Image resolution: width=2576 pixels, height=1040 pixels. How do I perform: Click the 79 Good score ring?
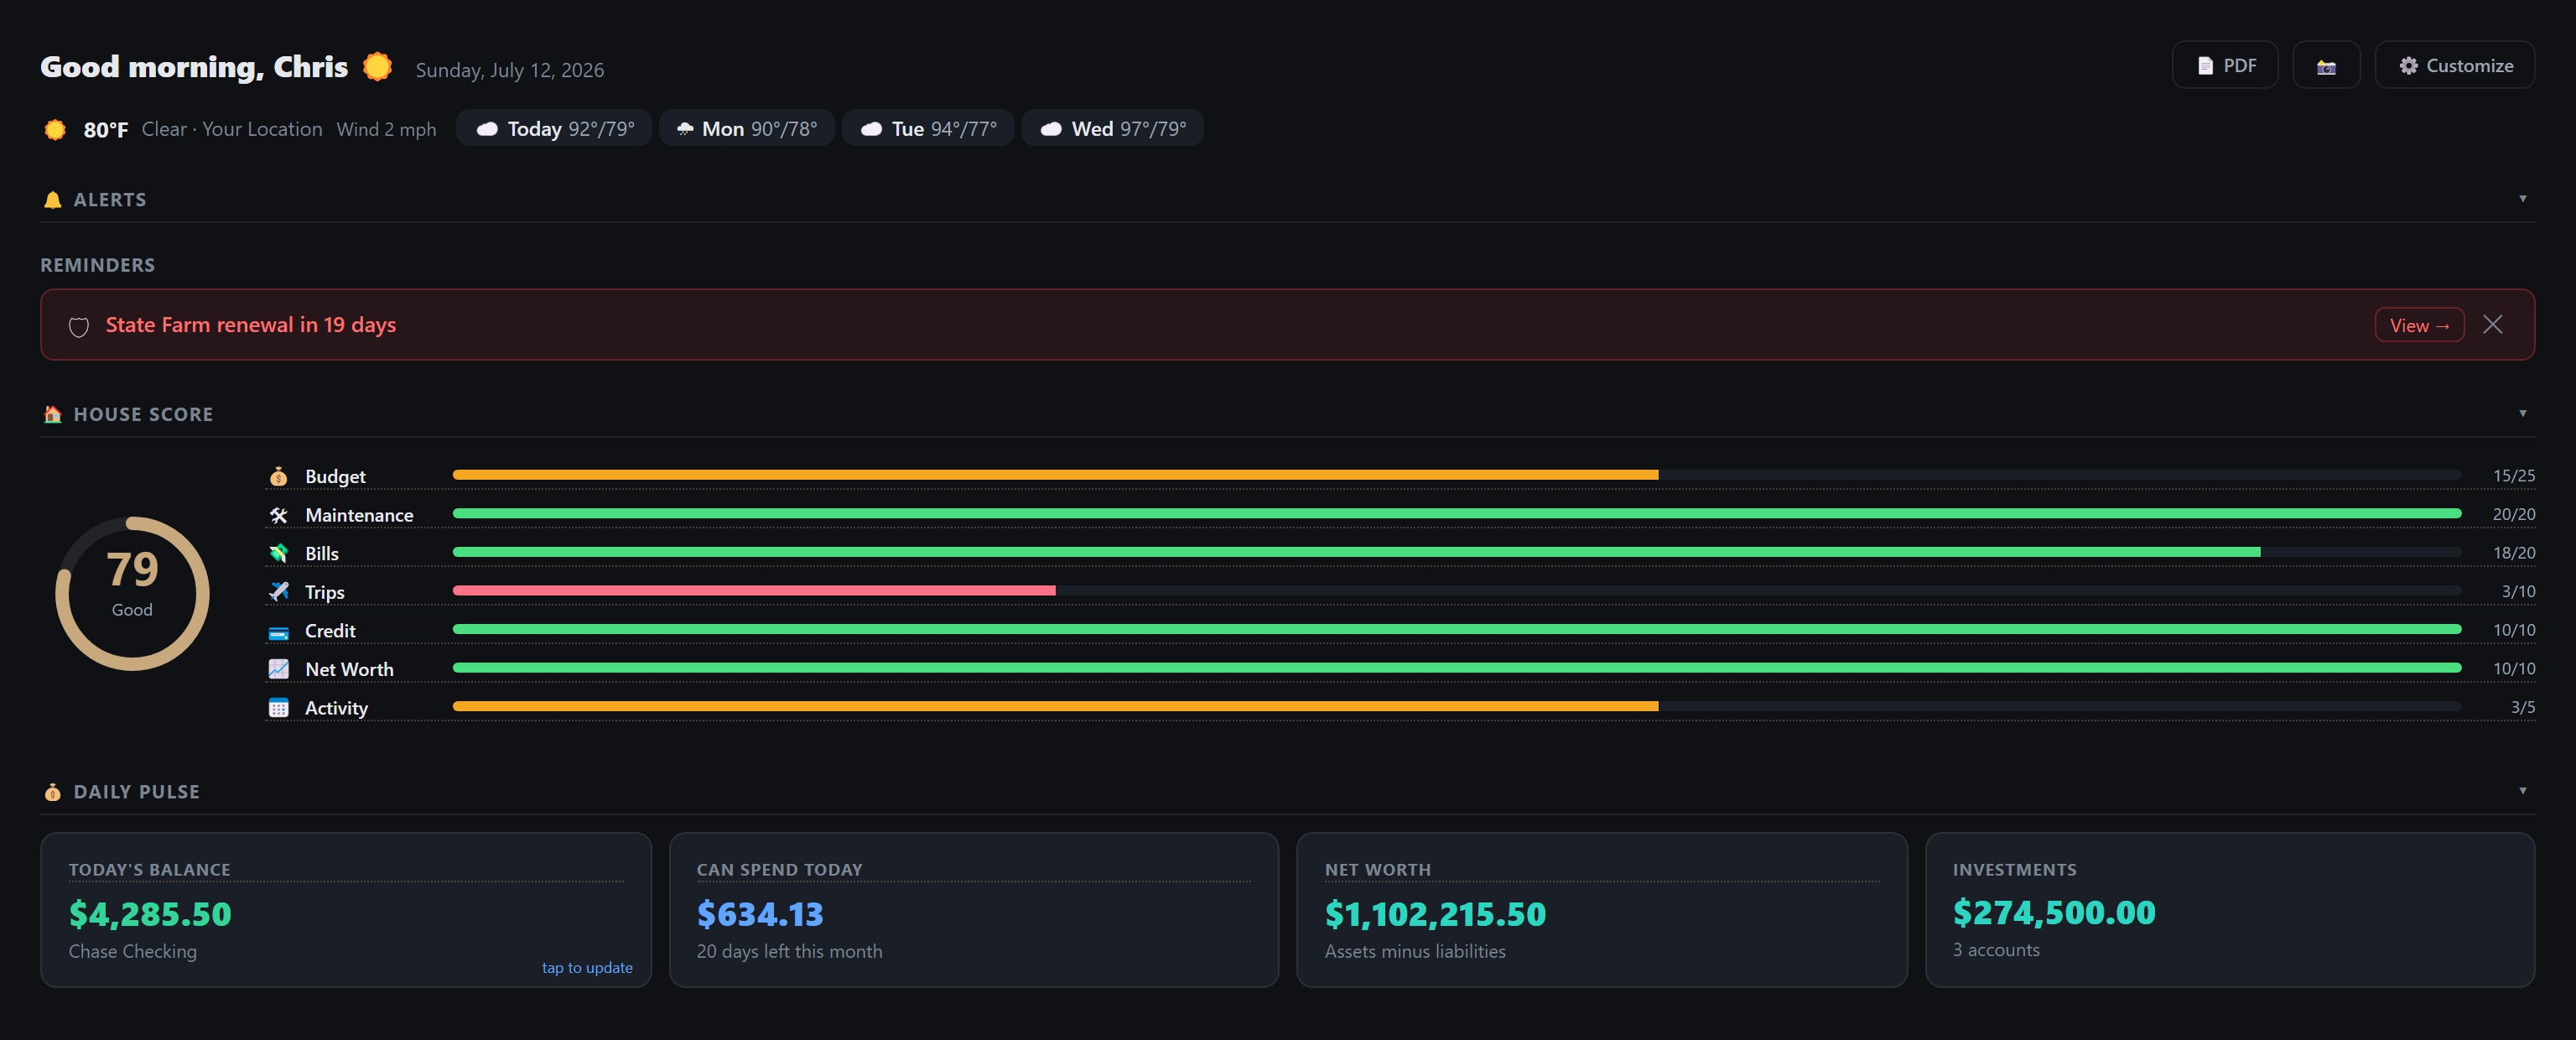[132, 593]
